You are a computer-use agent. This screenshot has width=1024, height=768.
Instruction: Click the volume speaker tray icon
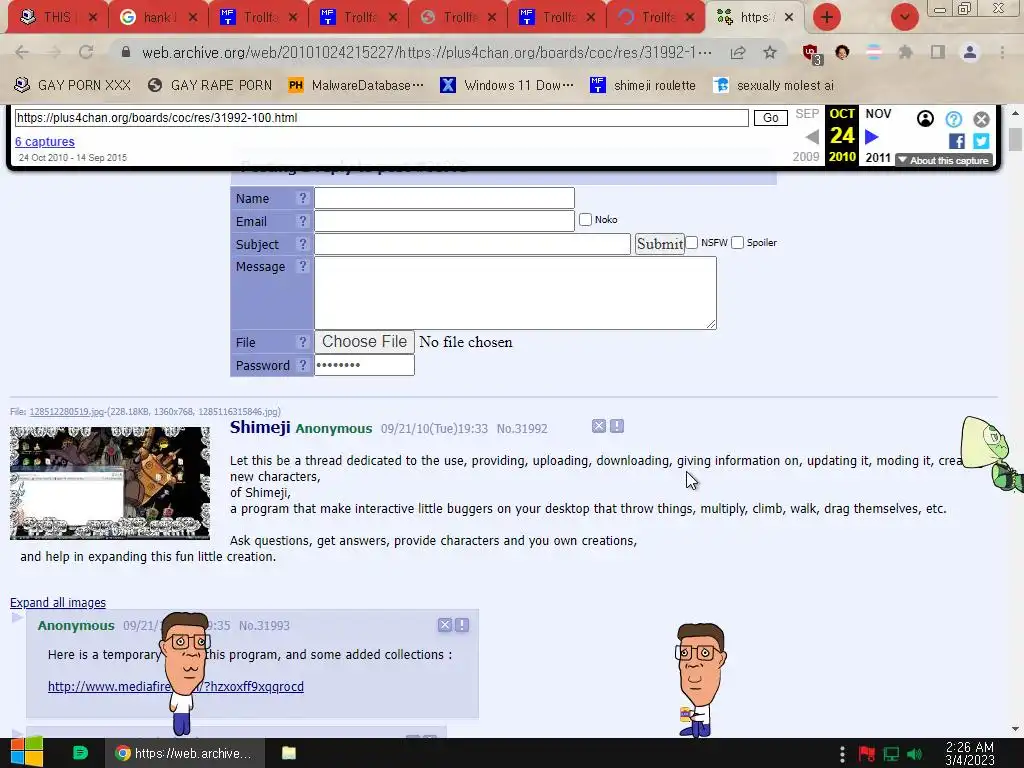click(x=914, y=754)
